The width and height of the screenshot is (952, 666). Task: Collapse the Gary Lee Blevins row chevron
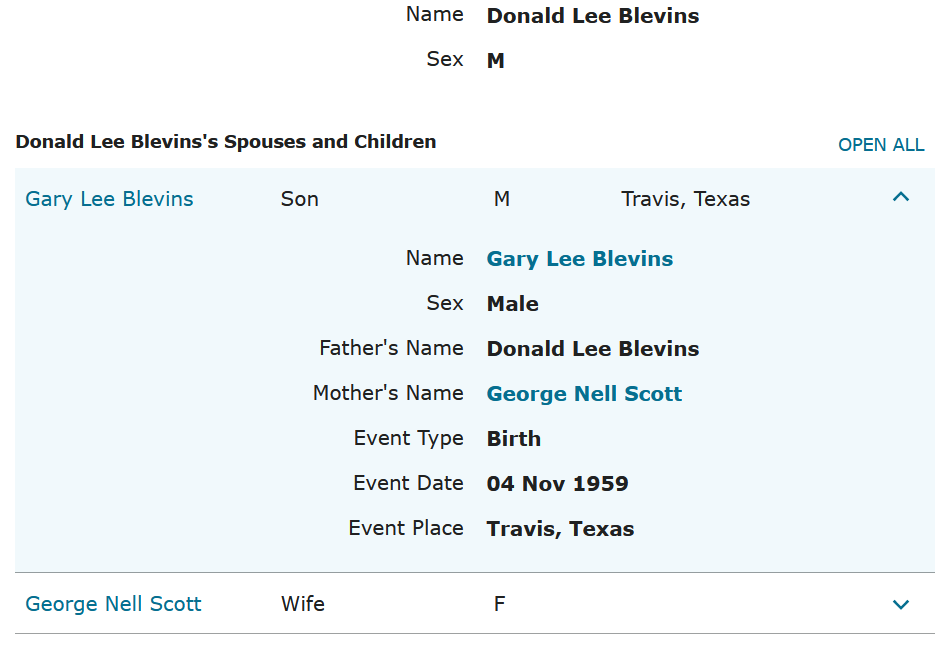click(901, 198)
